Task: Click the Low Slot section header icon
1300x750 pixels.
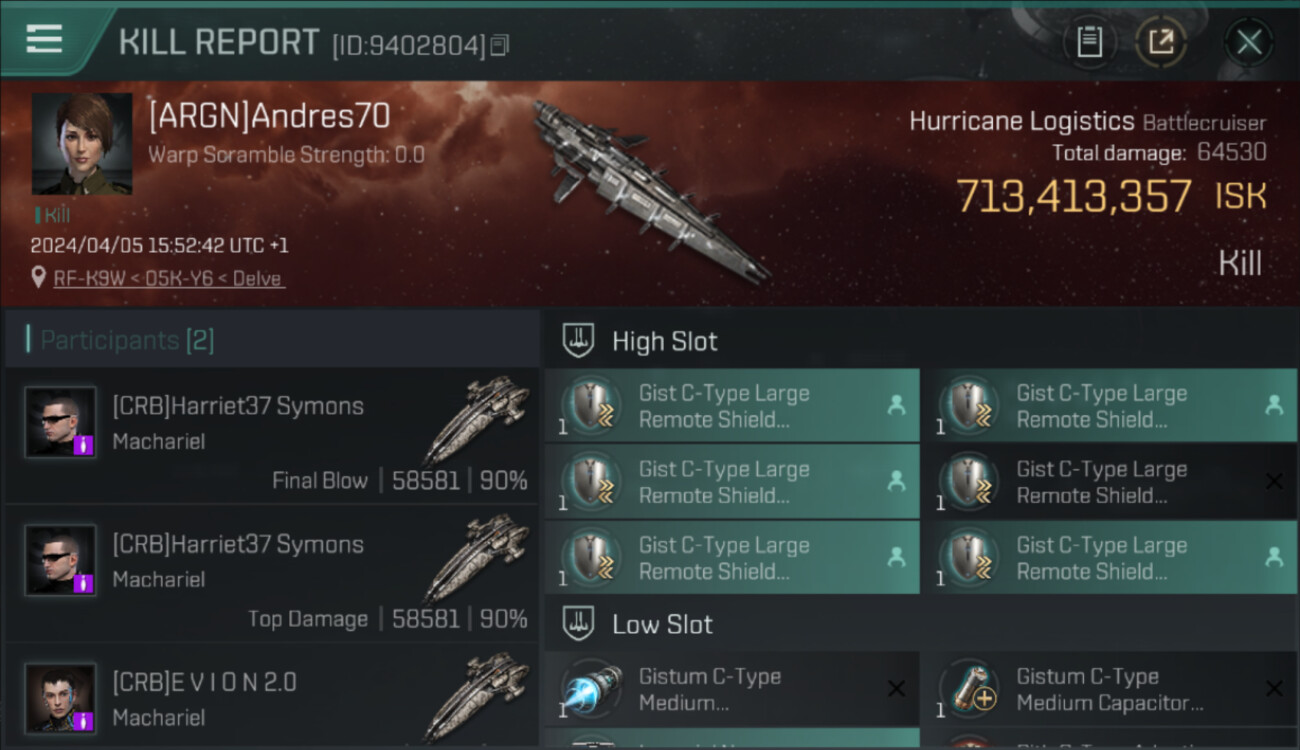Action: tap(579, 624)
